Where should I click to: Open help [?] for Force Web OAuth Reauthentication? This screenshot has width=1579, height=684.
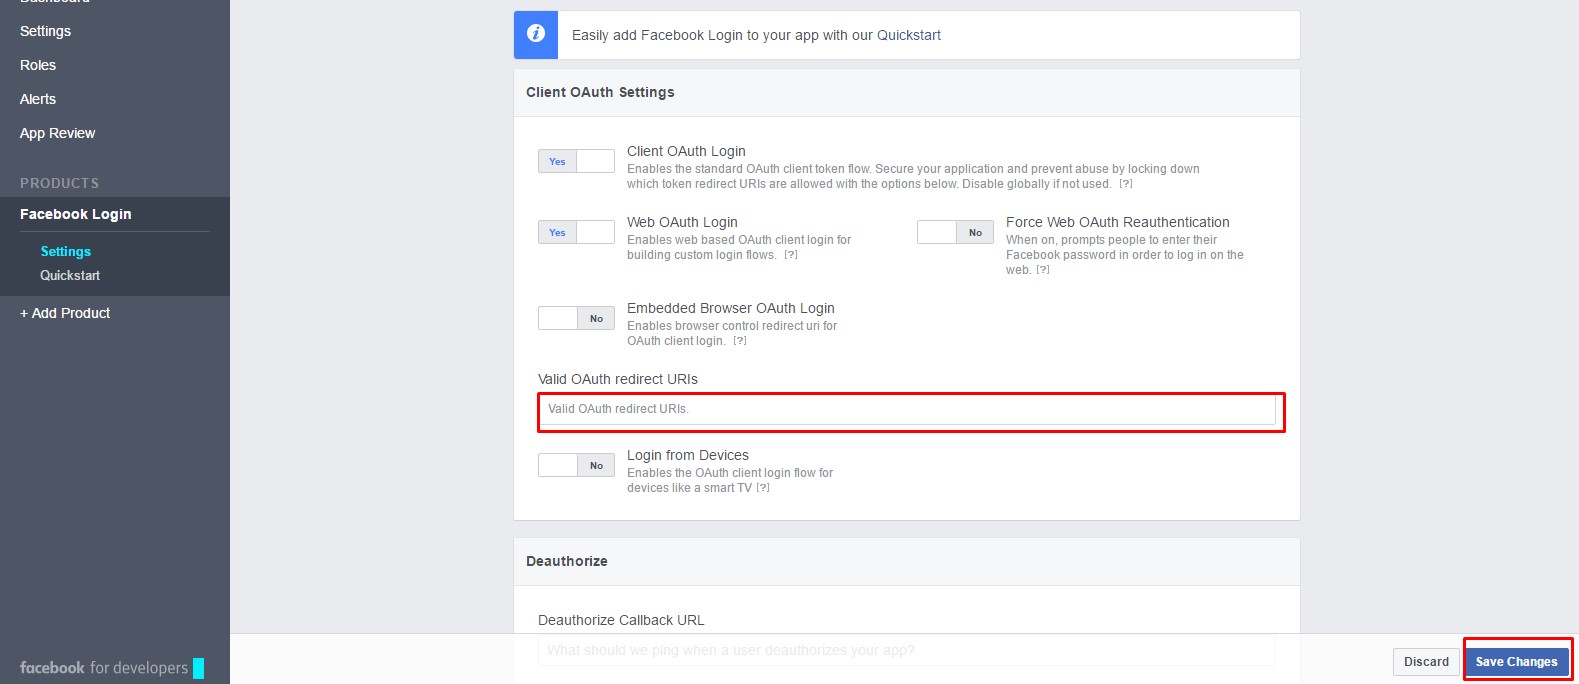click(x=1043, y=270)
